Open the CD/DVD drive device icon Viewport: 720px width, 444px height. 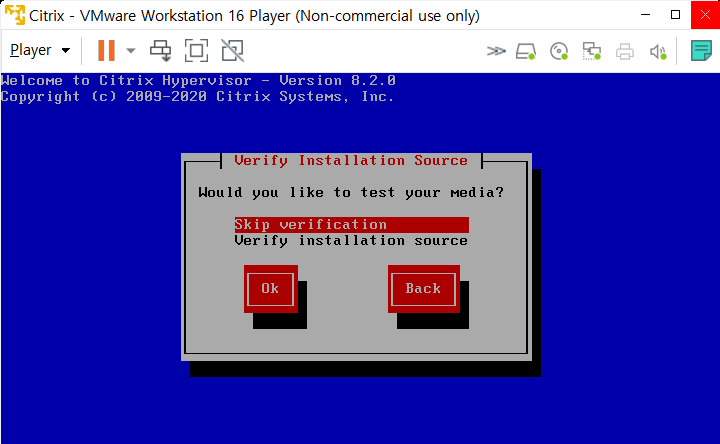pyautogui.click(x=559, y=51)
